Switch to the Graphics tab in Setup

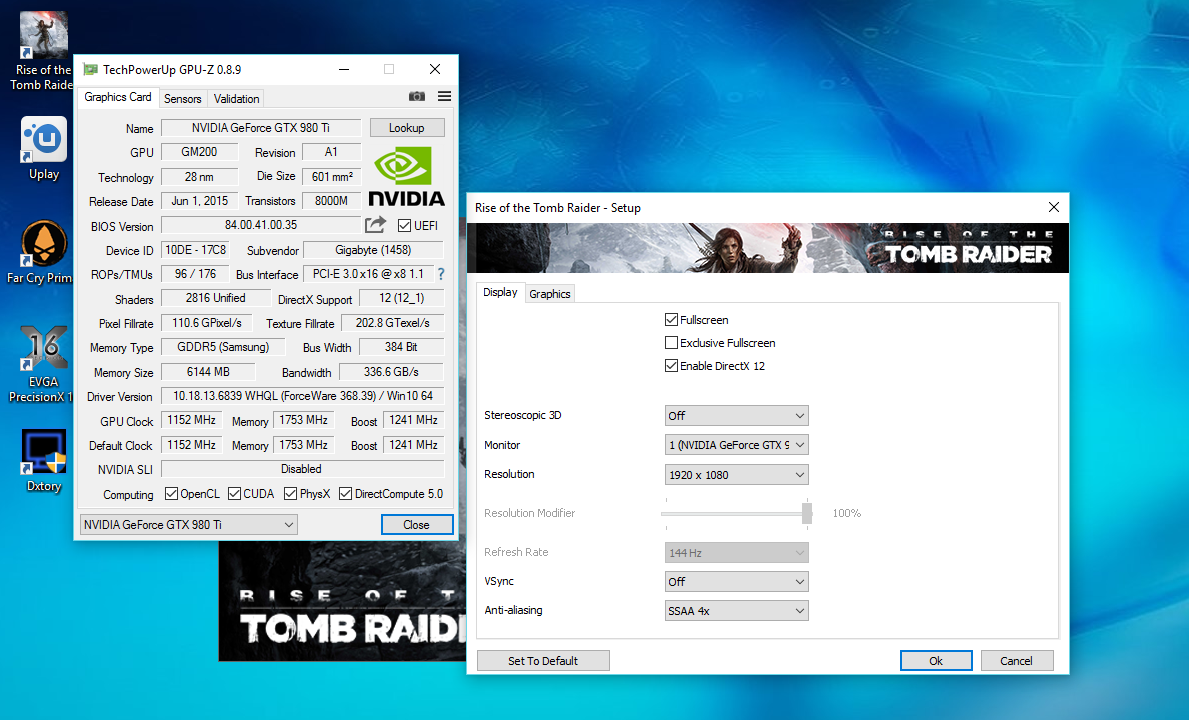tap(550, 294)
